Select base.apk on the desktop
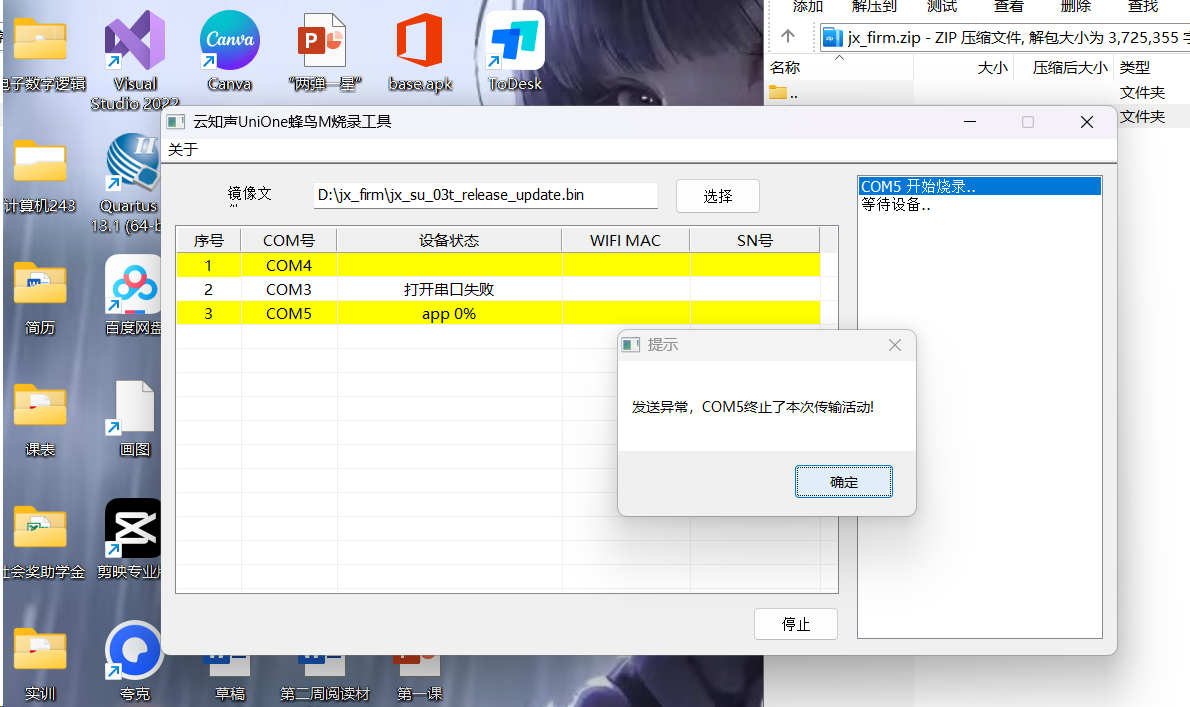The image size is (1190, 707). click(419, 45)
